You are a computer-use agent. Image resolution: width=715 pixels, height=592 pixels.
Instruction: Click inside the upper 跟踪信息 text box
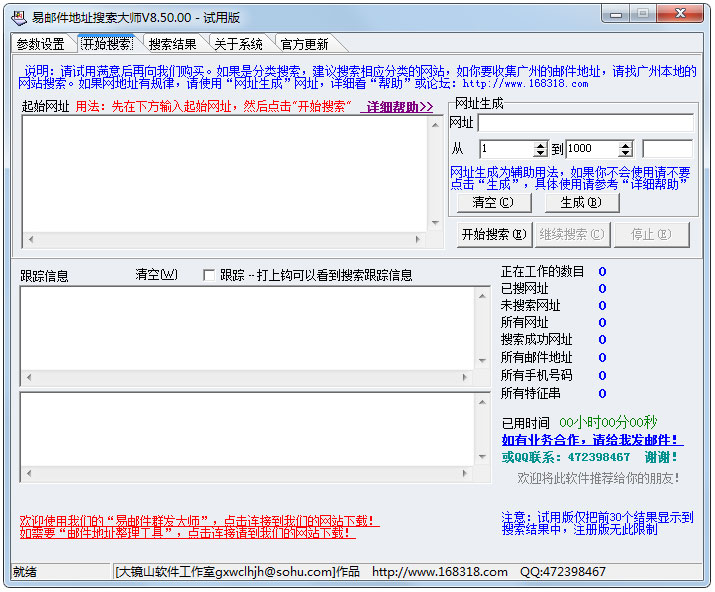coord(248,328)
